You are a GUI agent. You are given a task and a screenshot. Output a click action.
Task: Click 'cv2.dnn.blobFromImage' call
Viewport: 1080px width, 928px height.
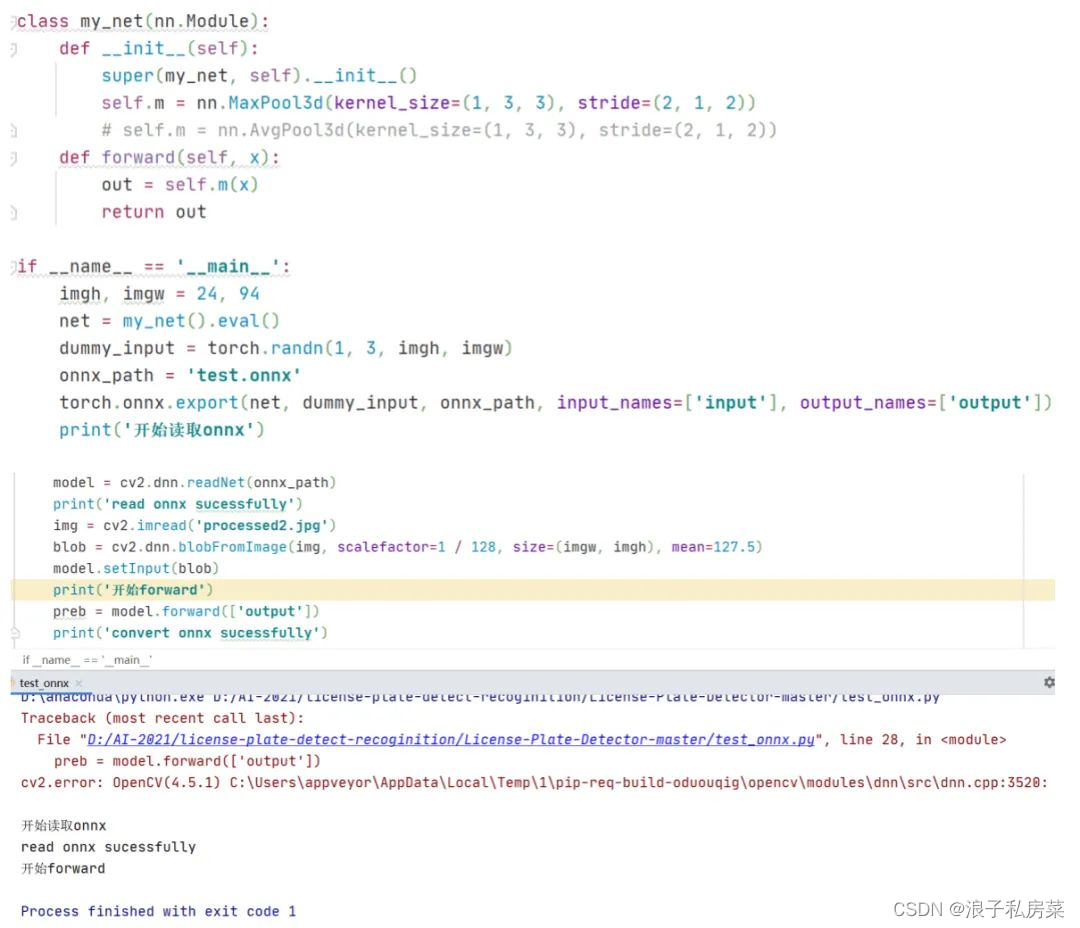(199, 547)
